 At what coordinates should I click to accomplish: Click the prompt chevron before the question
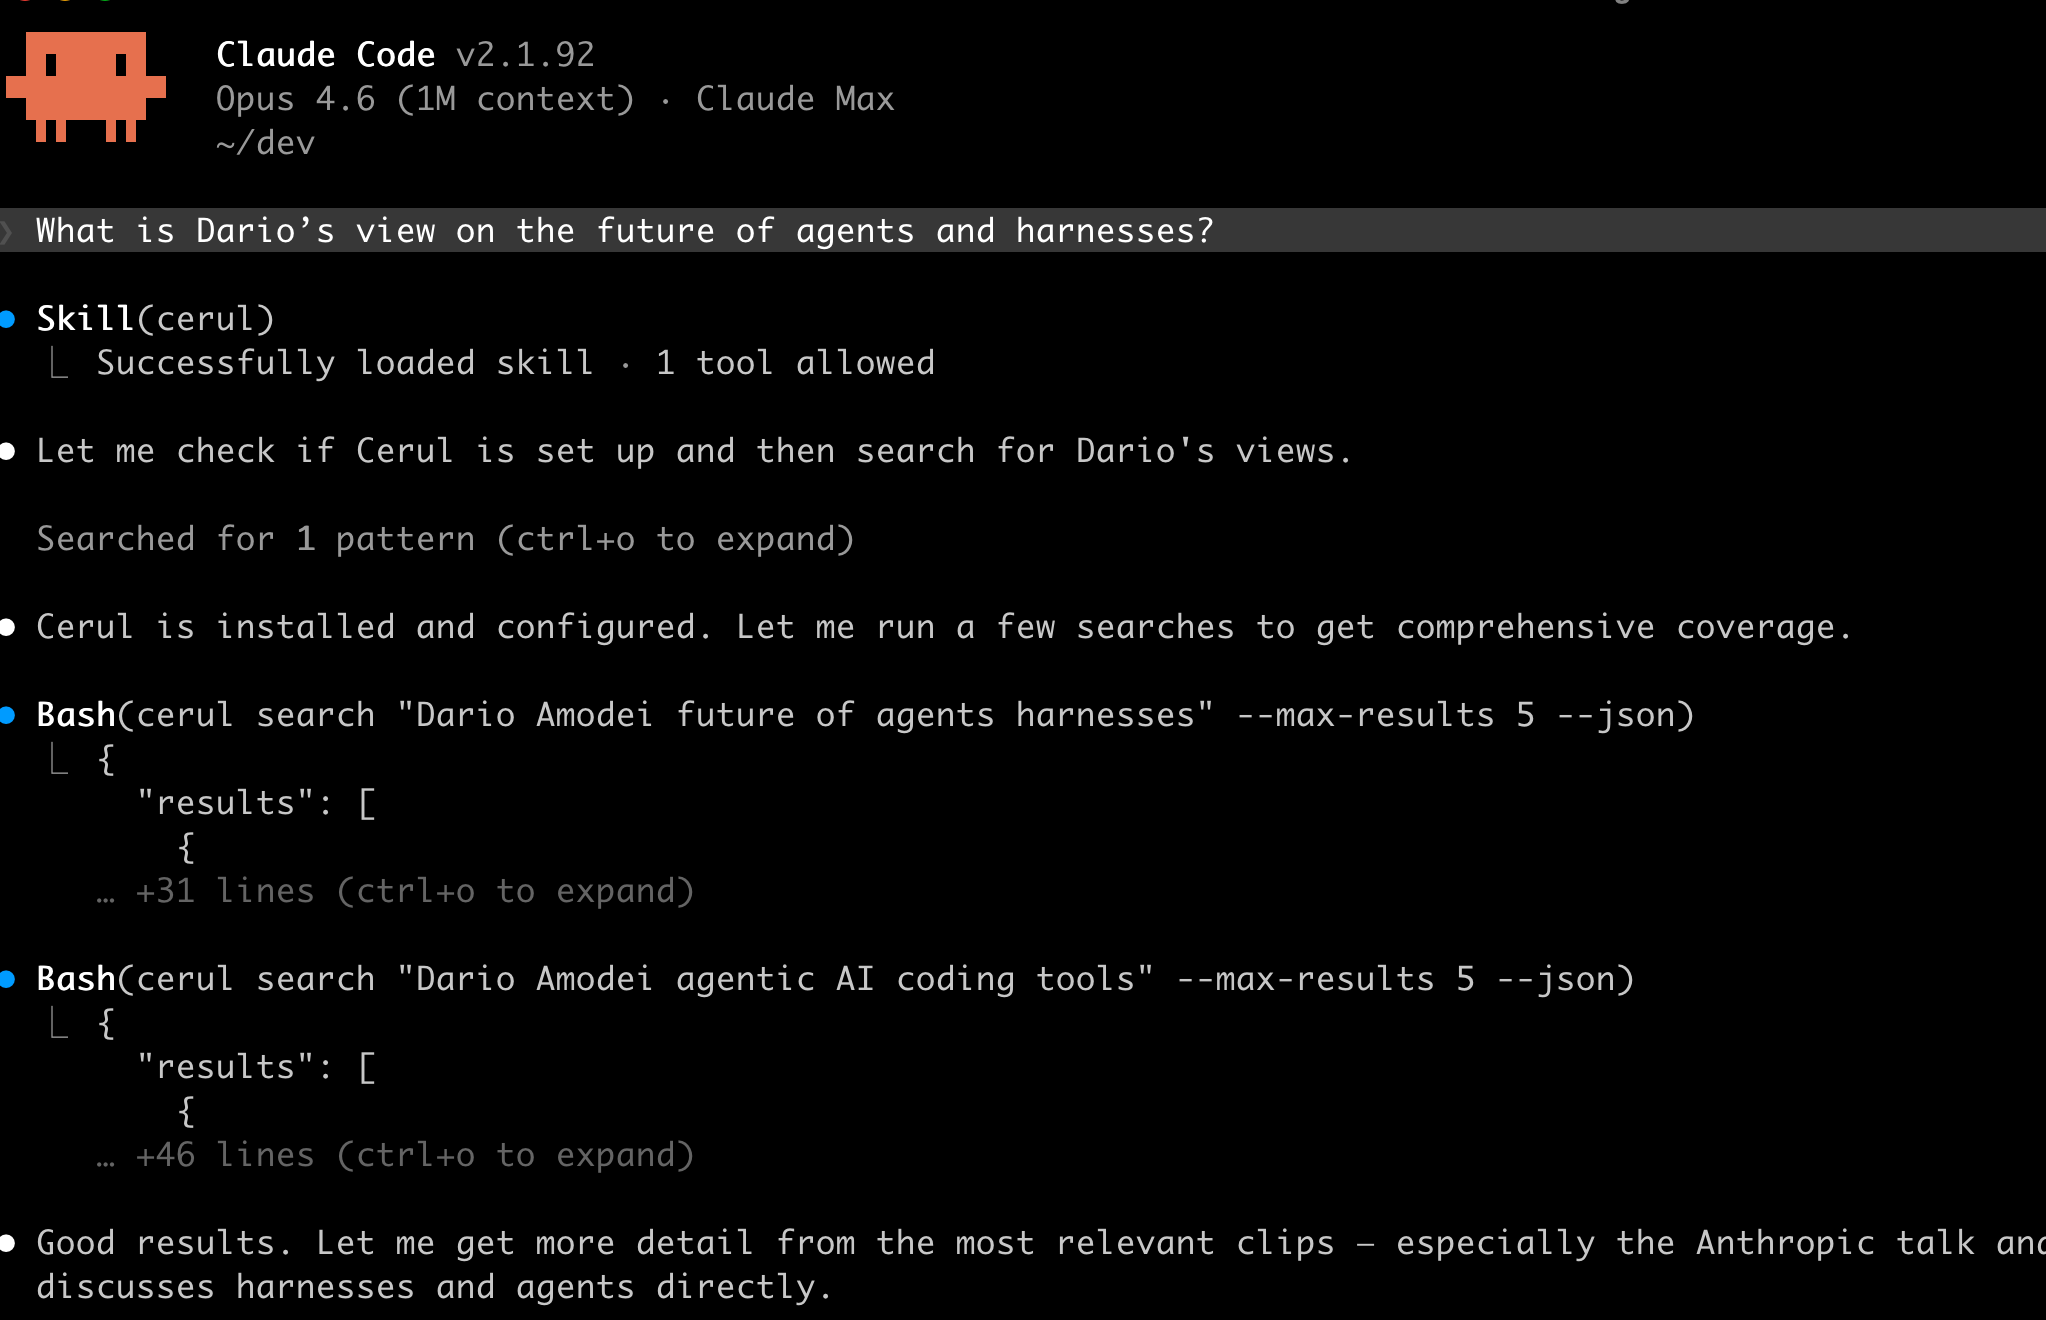8,232
